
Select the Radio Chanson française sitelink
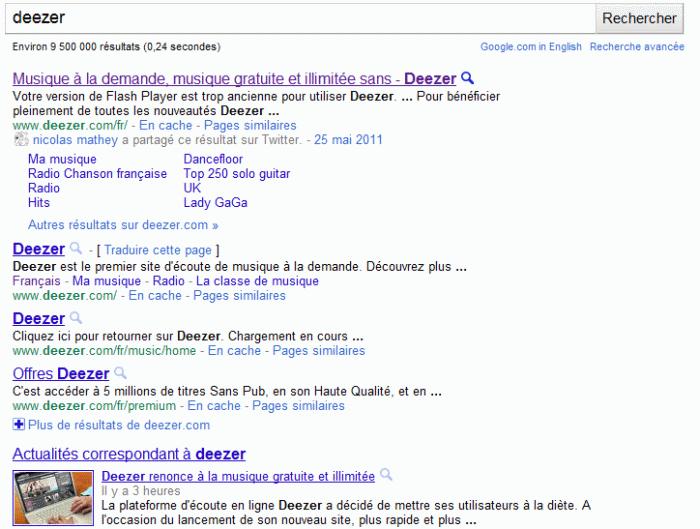pos(97,174)
